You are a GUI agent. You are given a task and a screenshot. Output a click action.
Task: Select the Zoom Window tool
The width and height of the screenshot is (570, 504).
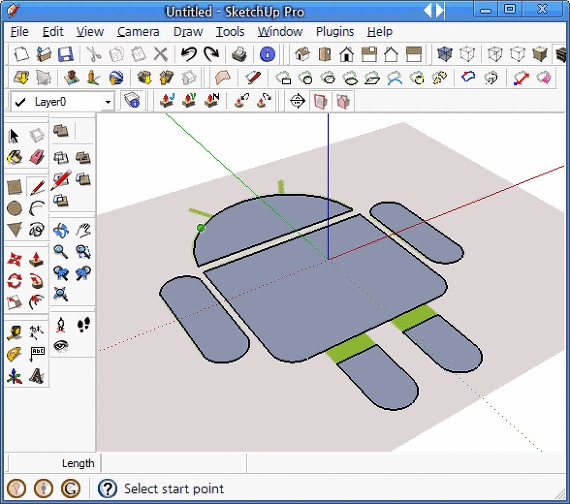83,252
